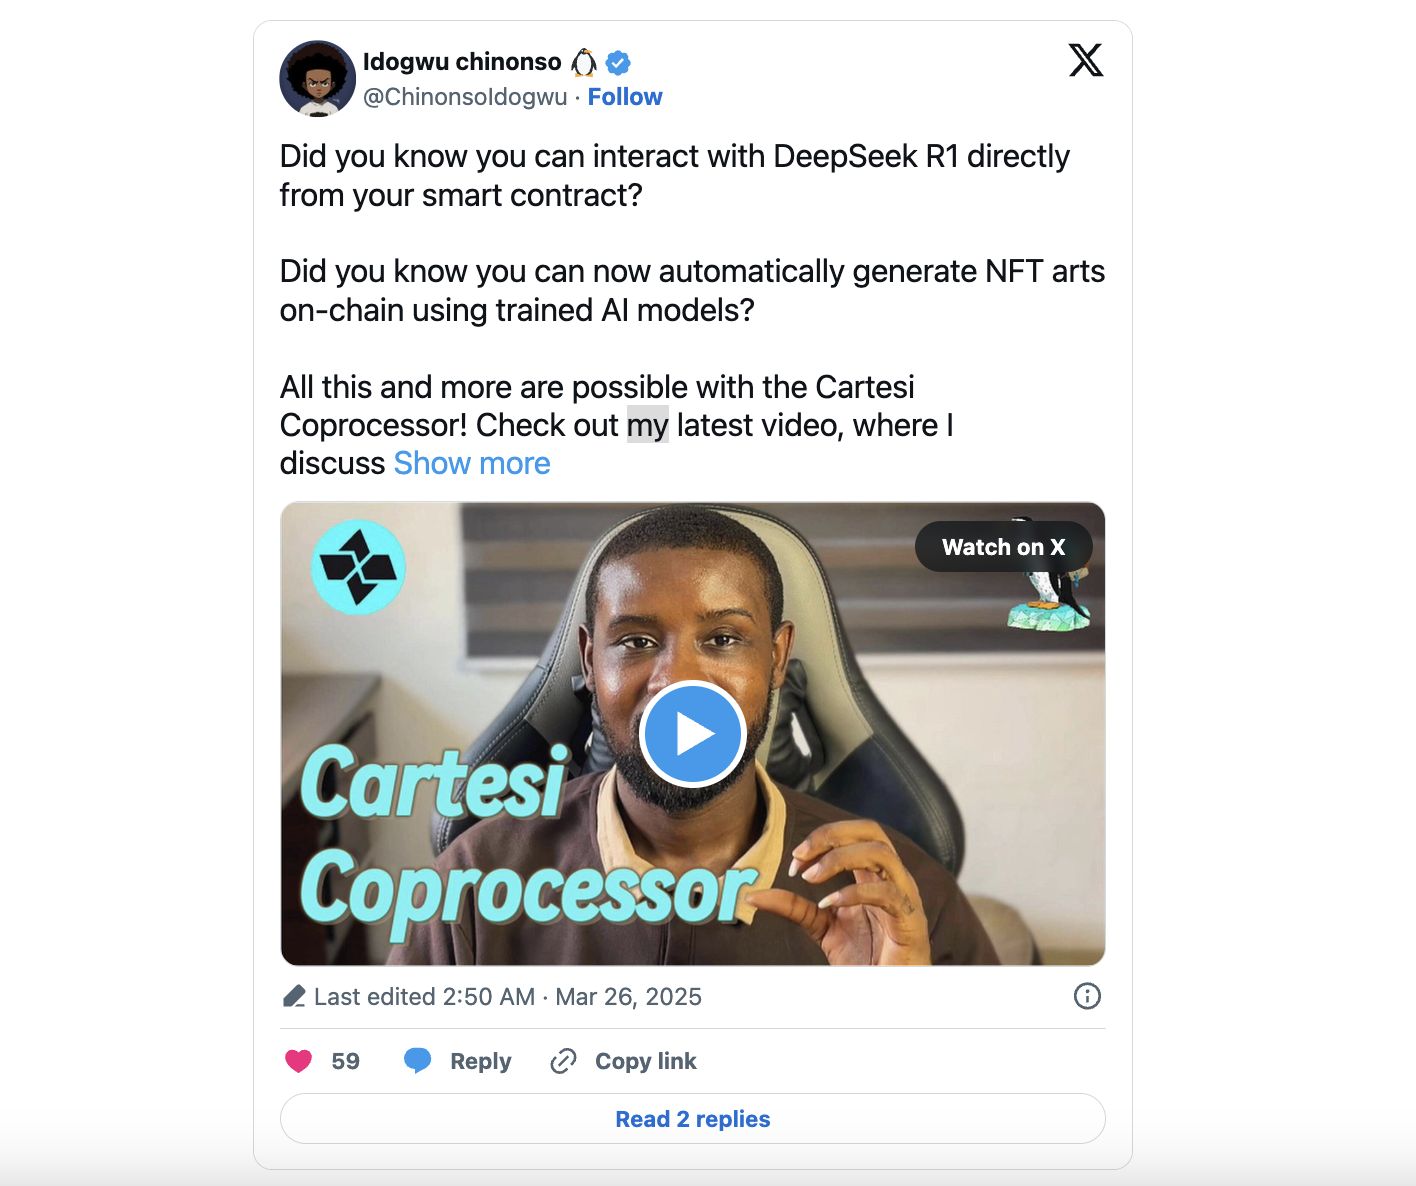This screenshot has height=1186, width=1416.
Task: Click Read 2 replies button
Action: (x=693, y=1119)
